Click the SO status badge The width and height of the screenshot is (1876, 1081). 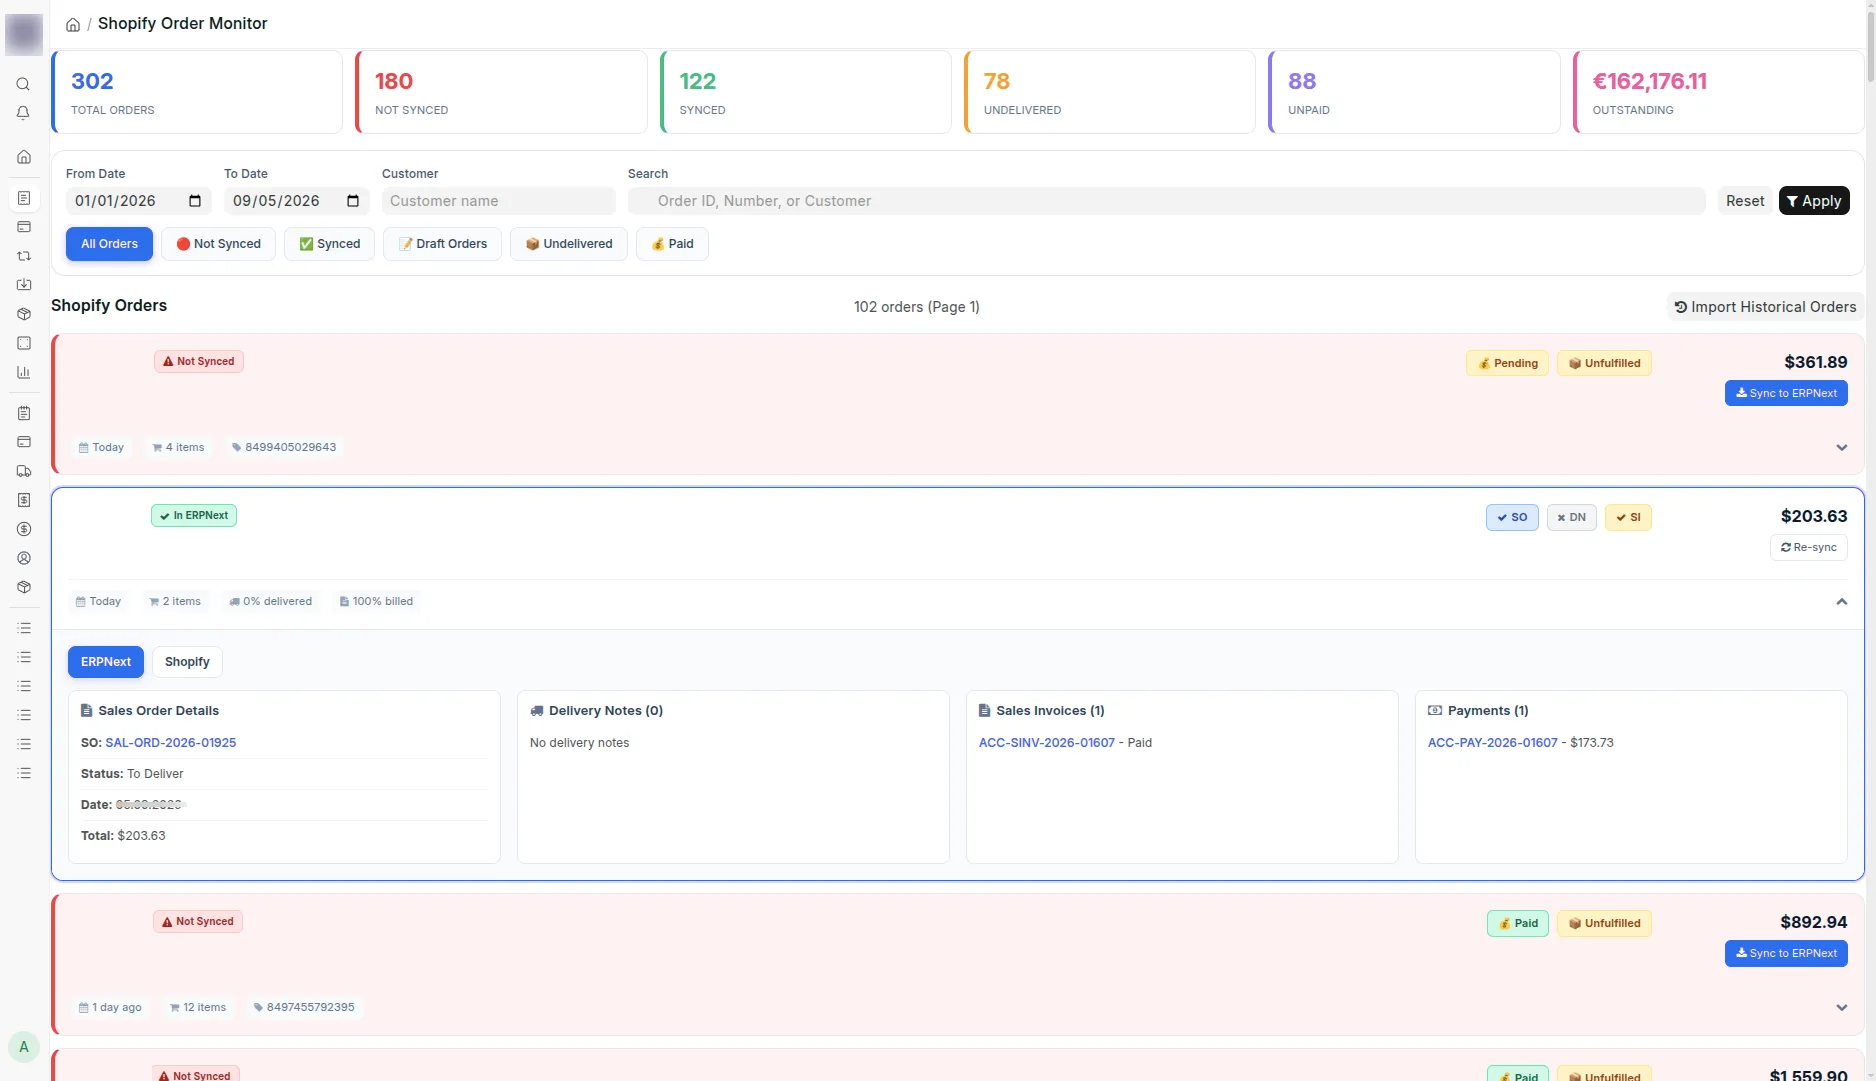pos(1512,517)
